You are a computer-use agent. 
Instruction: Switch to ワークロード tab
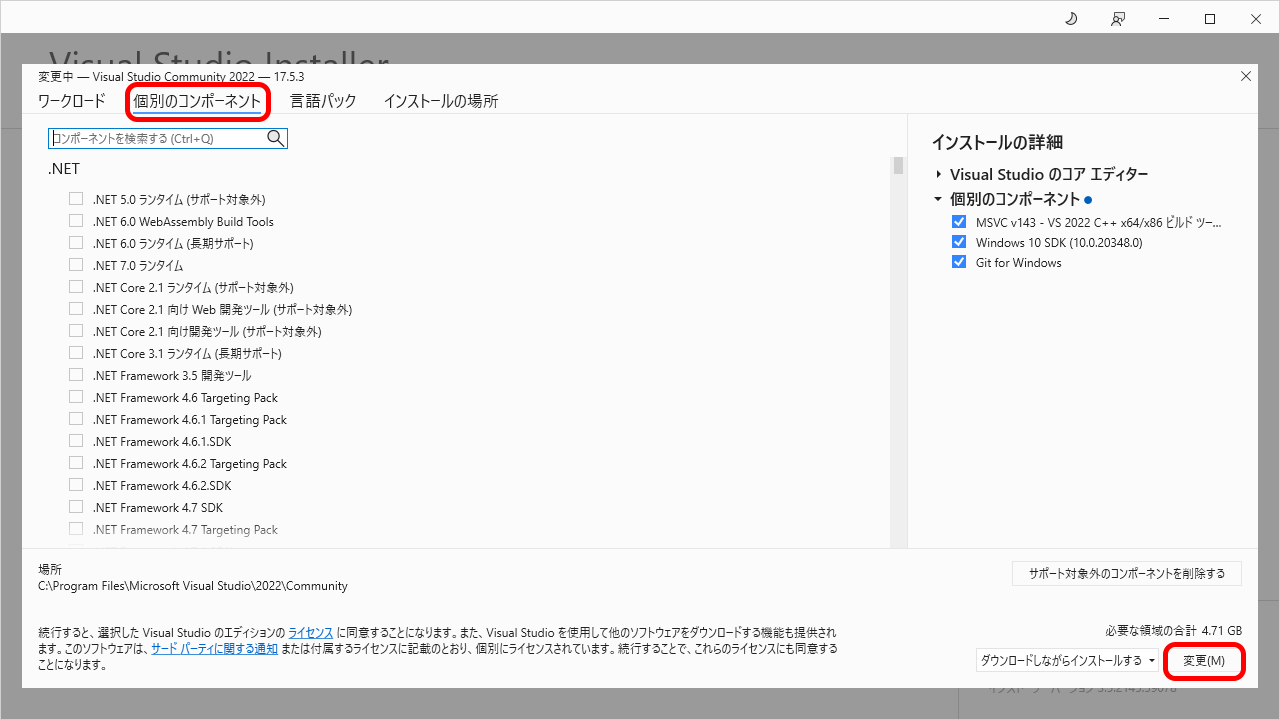pyautogui.click(x=71, y=101)
